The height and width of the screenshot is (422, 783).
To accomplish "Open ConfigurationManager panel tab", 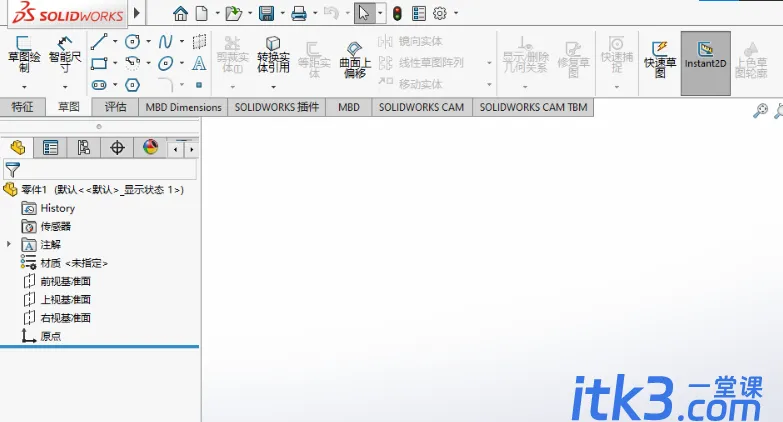I will coord(84,148).
